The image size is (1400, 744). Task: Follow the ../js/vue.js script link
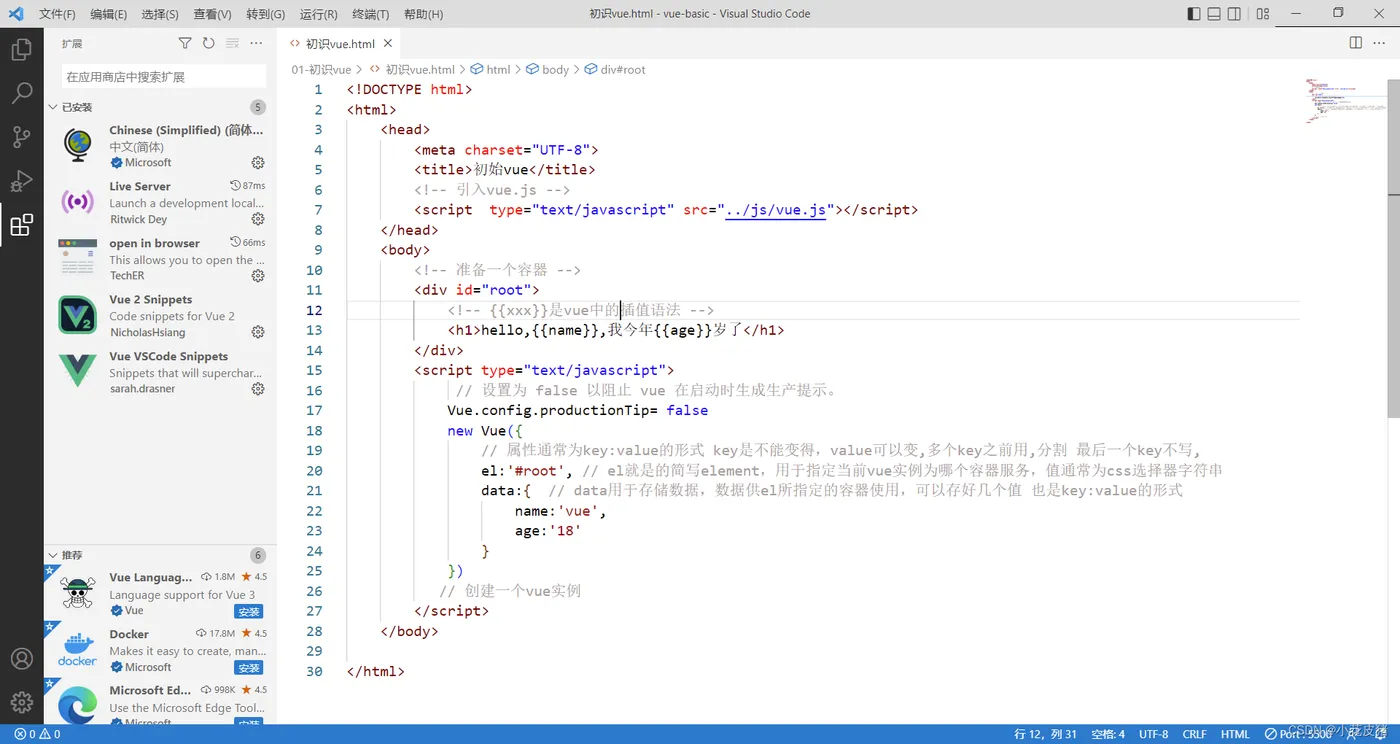[x=775, y=210]
